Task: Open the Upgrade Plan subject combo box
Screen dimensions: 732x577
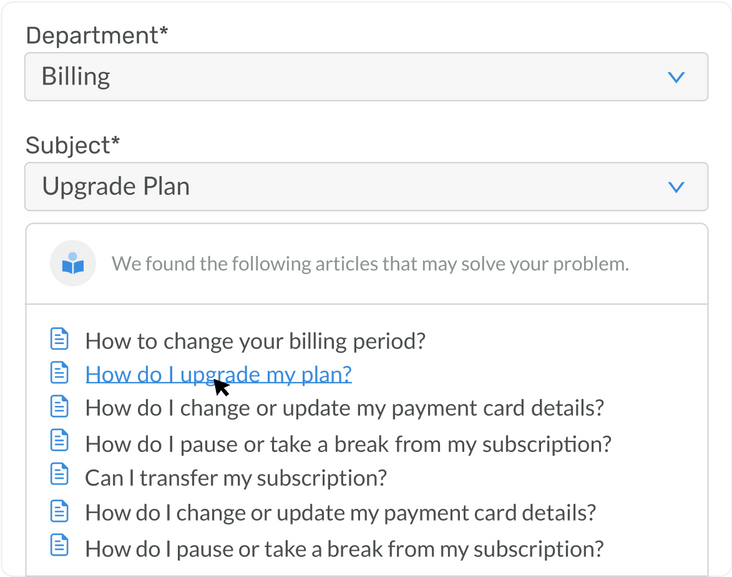Action: click(366, 187)
